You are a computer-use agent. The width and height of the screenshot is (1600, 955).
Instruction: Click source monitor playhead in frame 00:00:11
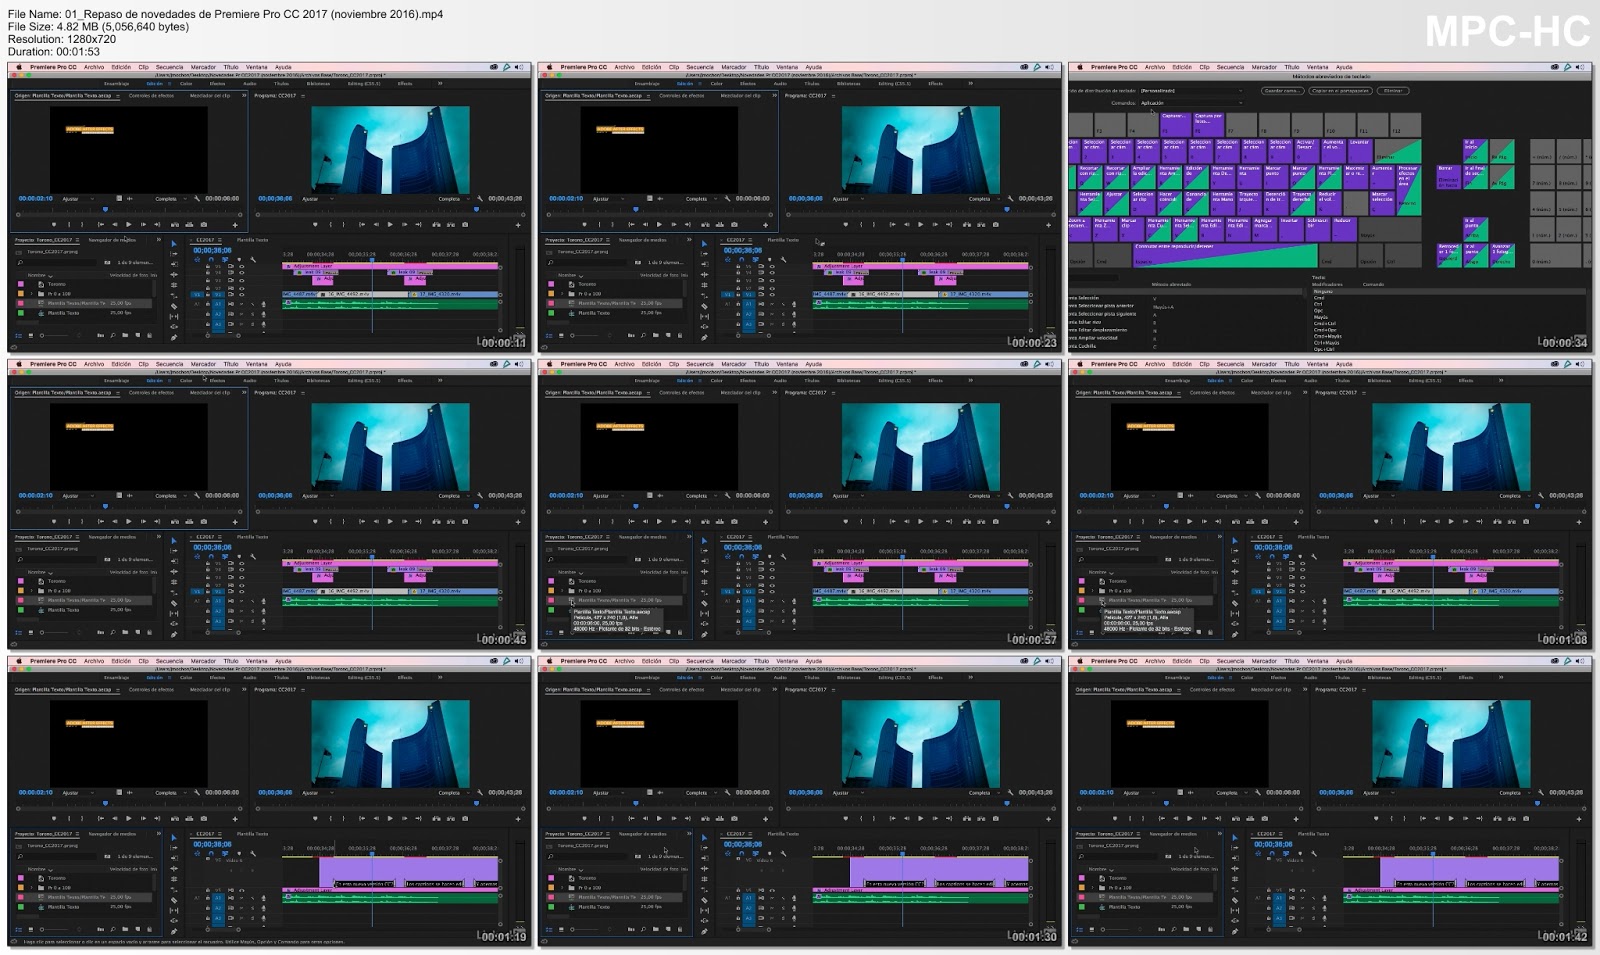point(105,209)
